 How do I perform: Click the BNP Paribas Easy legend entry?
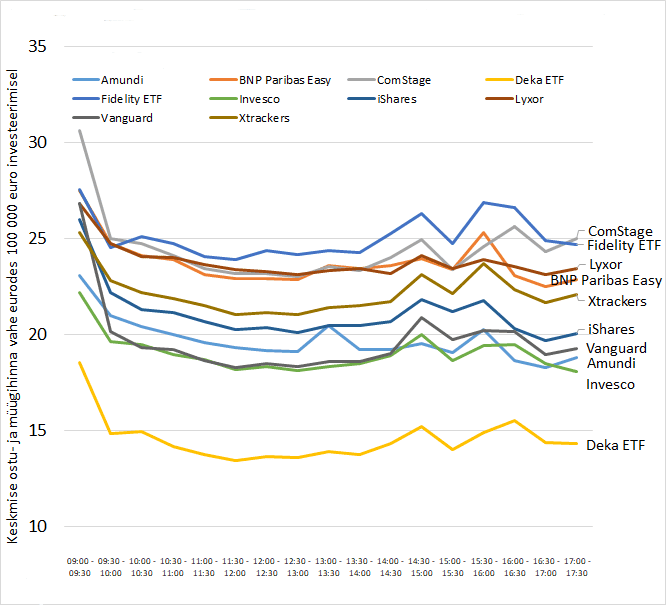point(271,80)
